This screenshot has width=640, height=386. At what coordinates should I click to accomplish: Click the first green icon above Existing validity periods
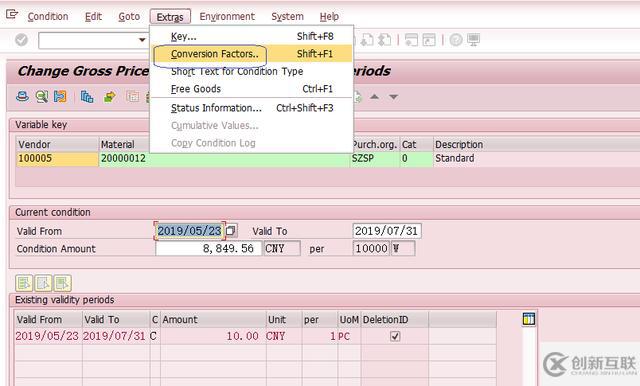24,283
